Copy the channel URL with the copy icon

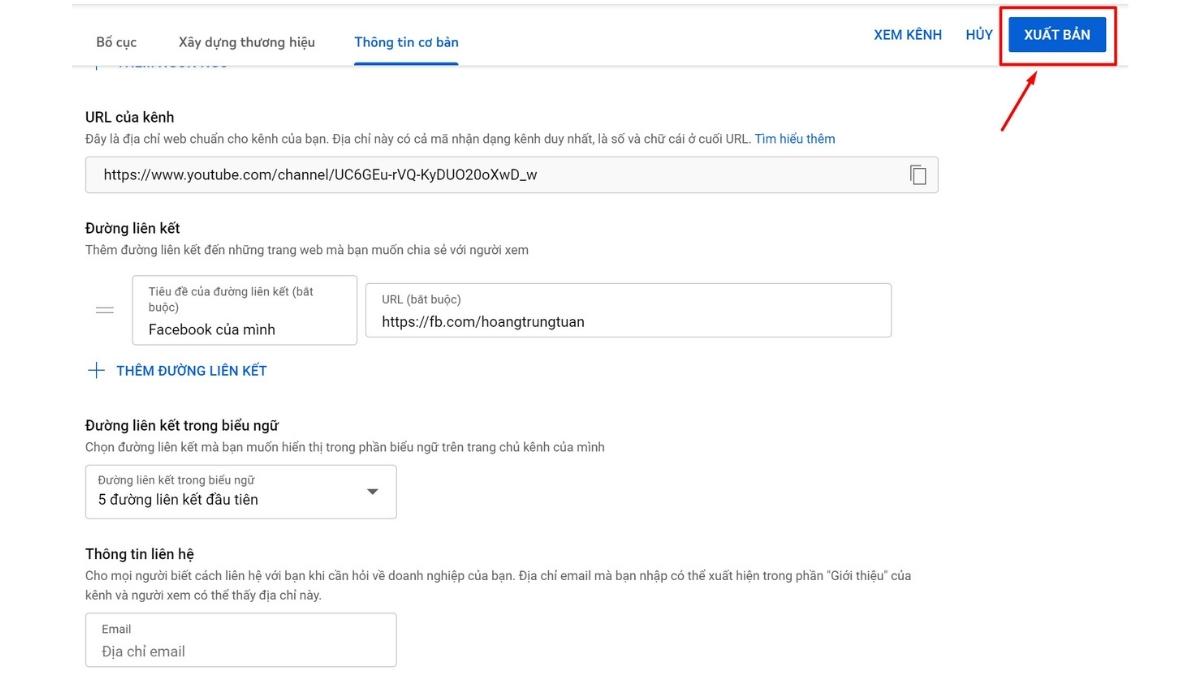tap(918, 175)
